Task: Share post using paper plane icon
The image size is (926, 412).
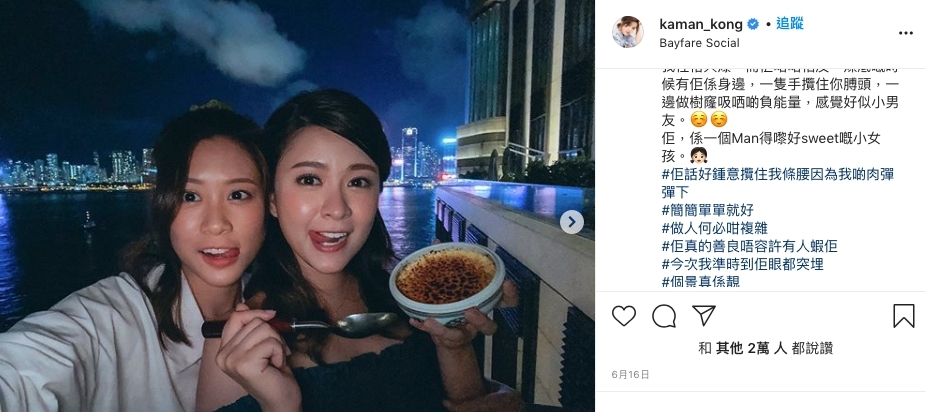Action: [x=704, y=316]
